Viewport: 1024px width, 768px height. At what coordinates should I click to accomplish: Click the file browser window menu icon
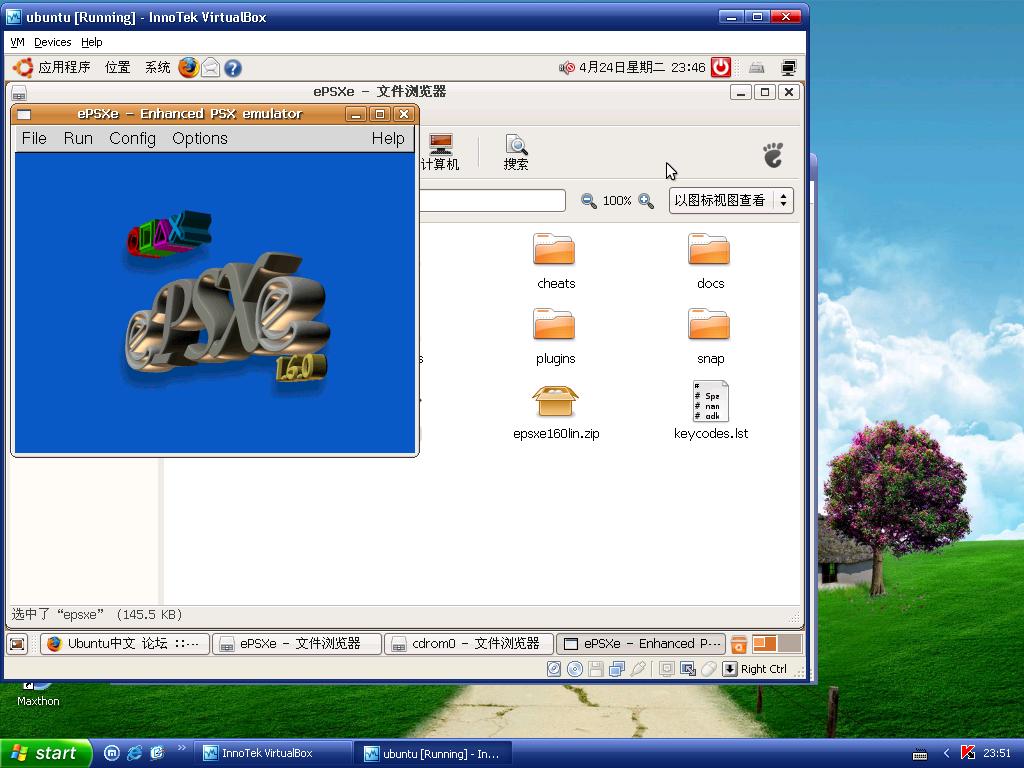click(x=19, y=93)
